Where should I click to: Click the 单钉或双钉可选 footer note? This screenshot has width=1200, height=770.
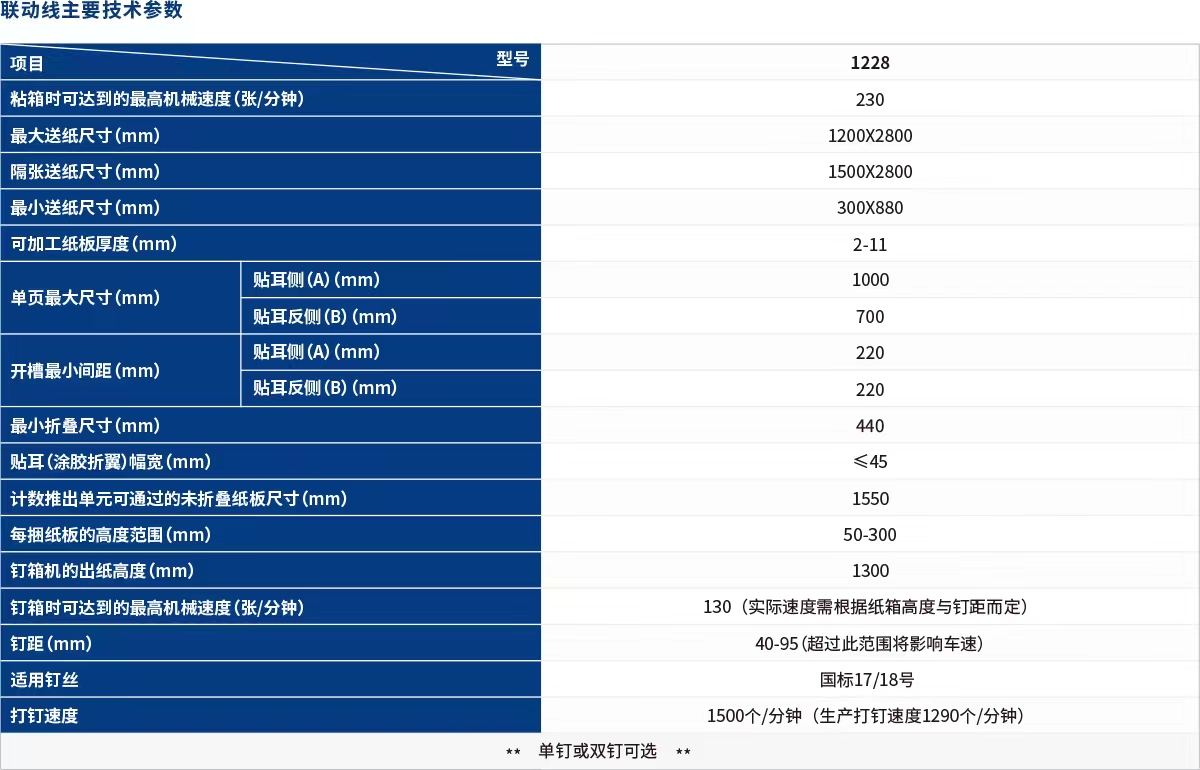coord(598,751)
